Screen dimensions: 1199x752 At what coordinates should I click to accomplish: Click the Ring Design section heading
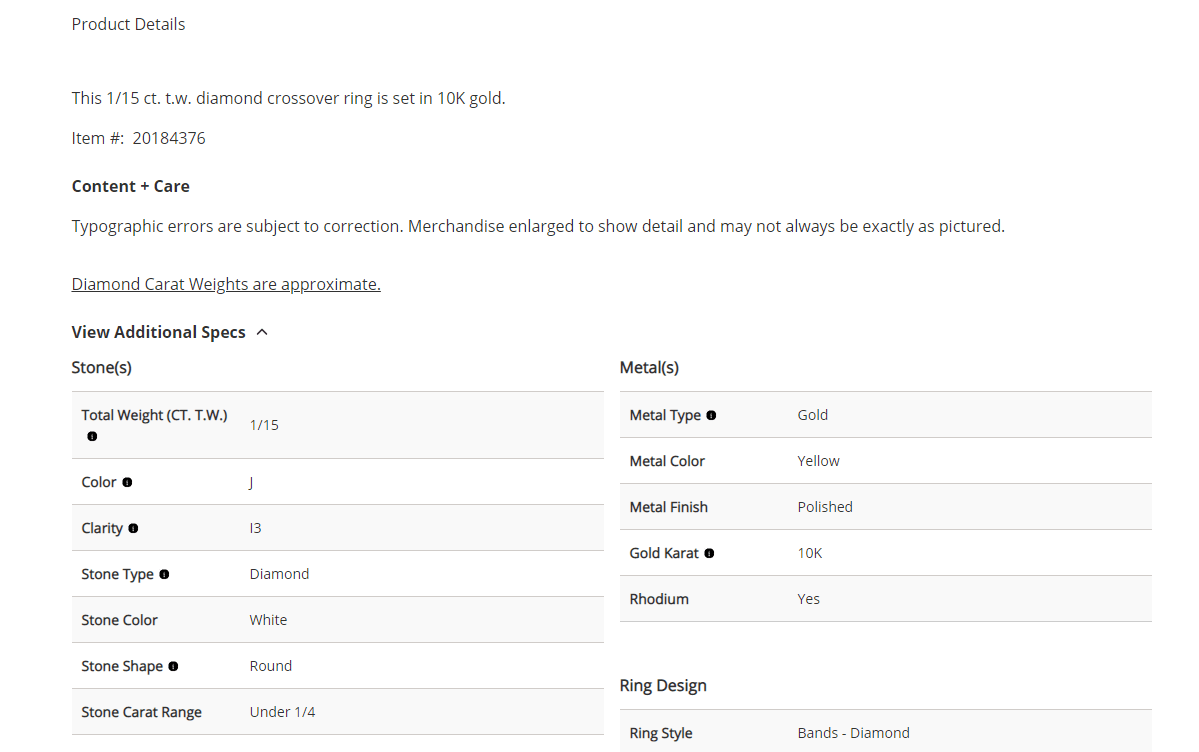663,685
